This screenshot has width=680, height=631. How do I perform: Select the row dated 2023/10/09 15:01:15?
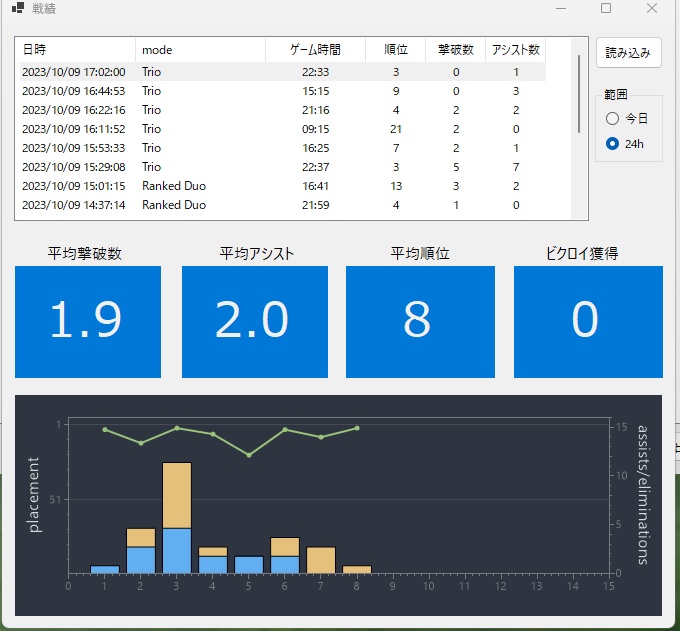(x=283, y=186)
